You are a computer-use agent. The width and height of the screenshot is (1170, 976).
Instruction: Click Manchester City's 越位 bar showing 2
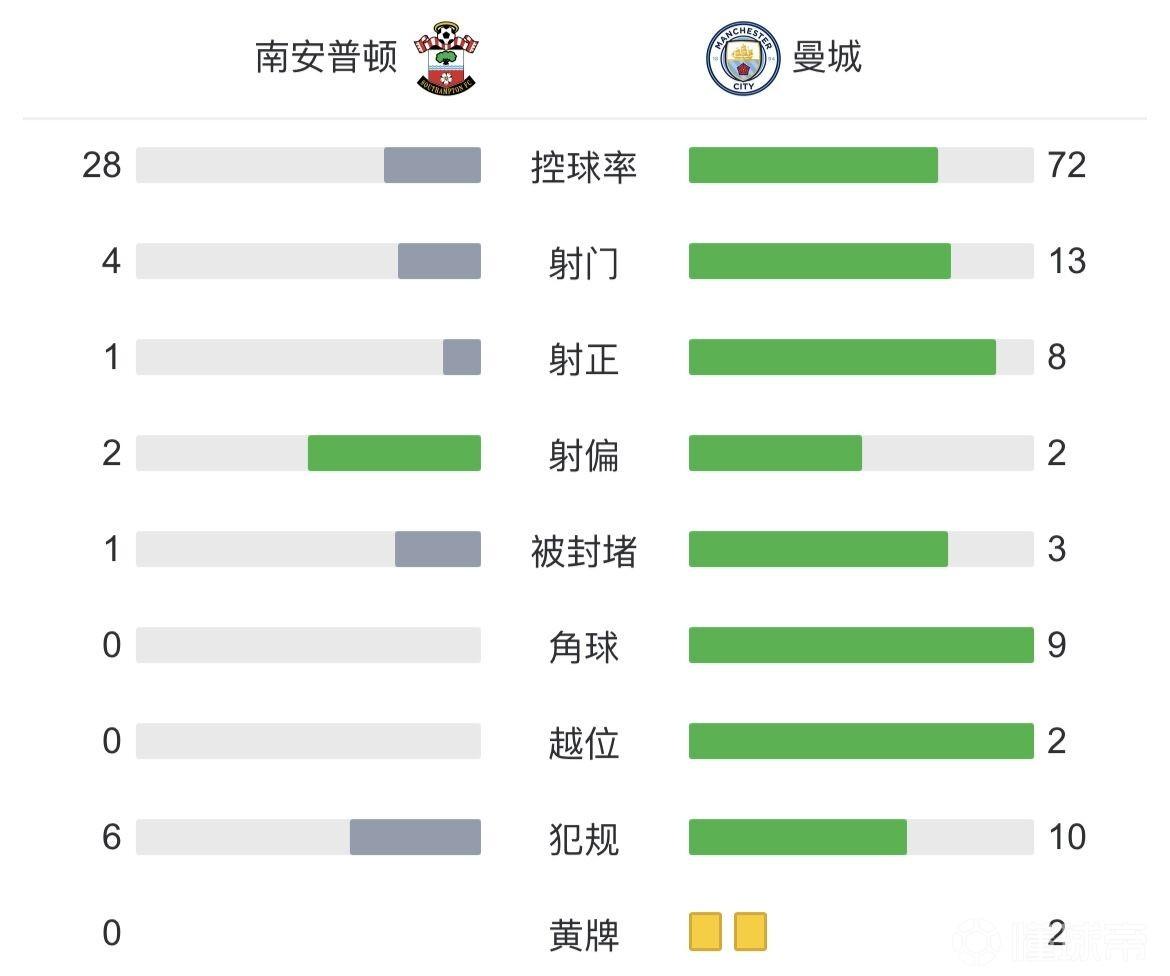coord(860,741)
